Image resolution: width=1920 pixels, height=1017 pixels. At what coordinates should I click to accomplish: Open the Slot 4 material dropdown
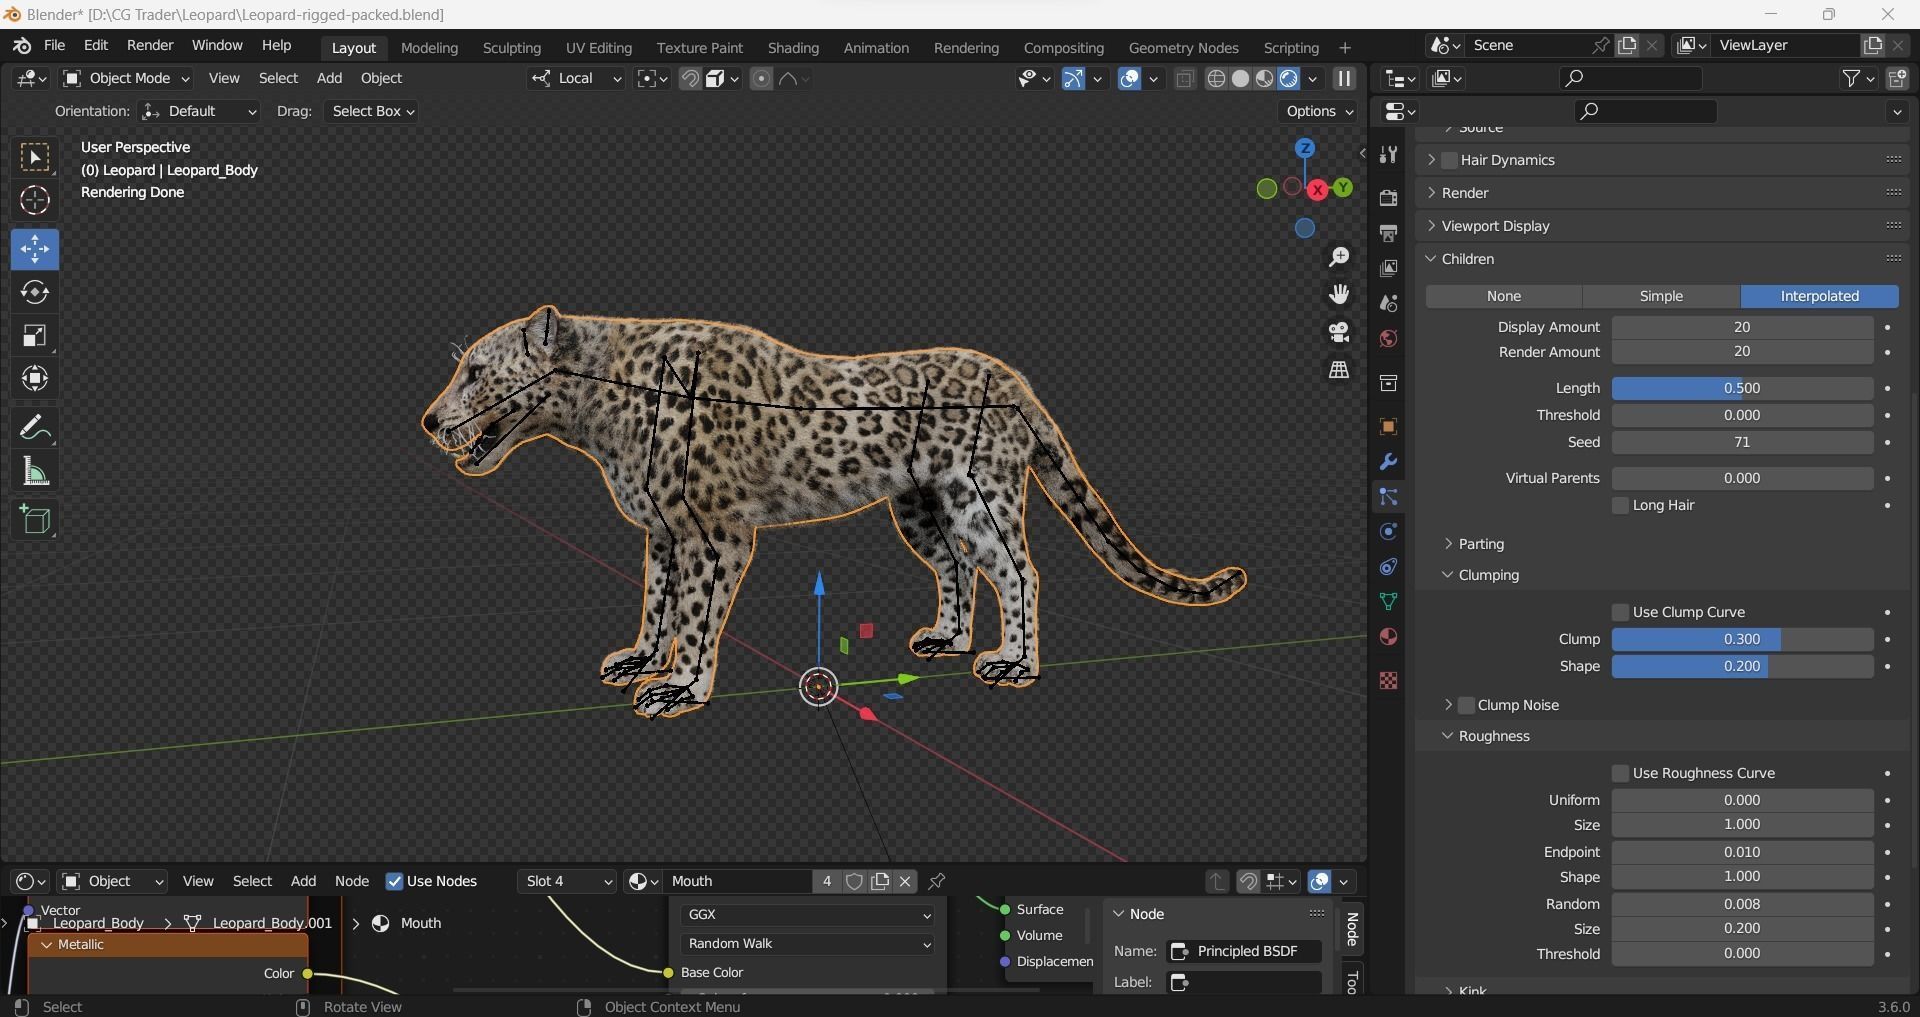[x=568, y=881]
